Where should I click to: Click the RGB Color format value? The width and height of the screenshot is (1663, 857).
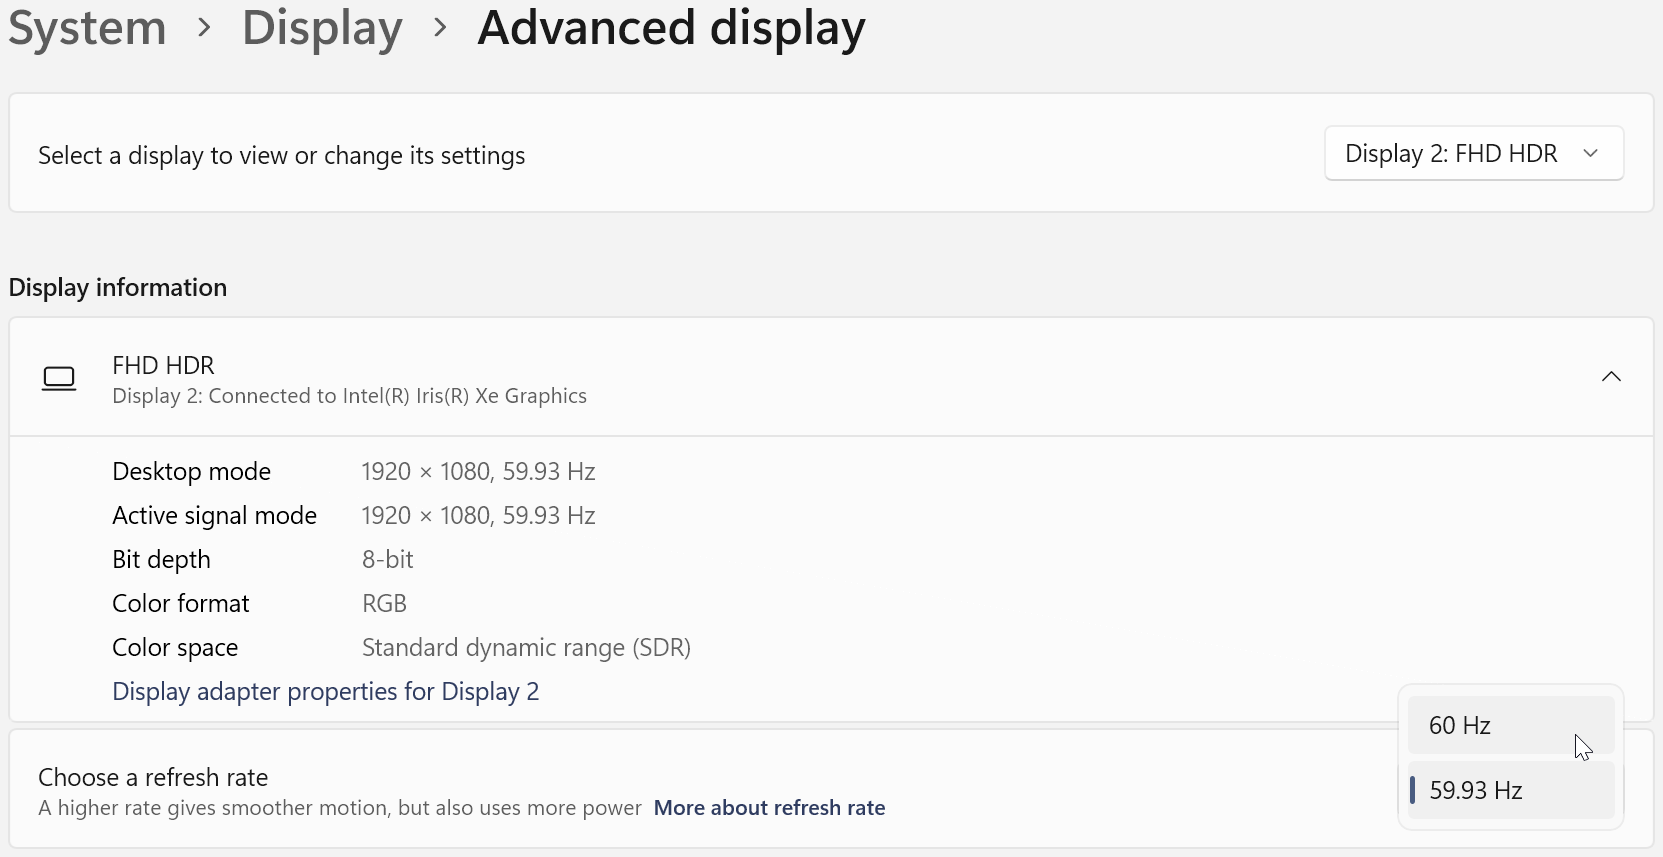click(384, 604)
